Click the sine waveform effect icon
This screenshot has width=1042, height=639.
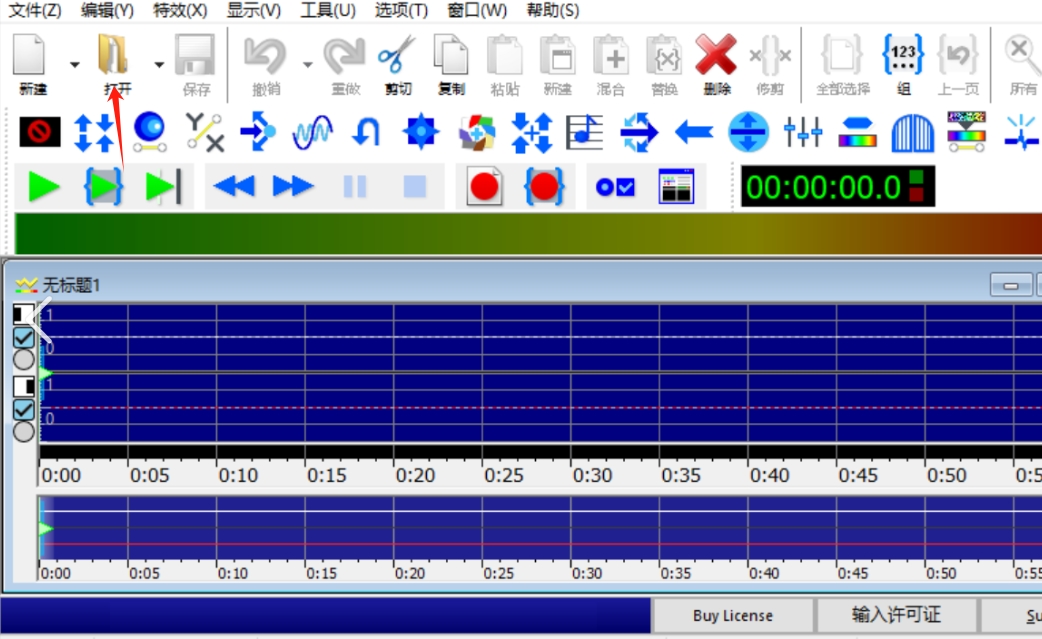click(312, 132)
